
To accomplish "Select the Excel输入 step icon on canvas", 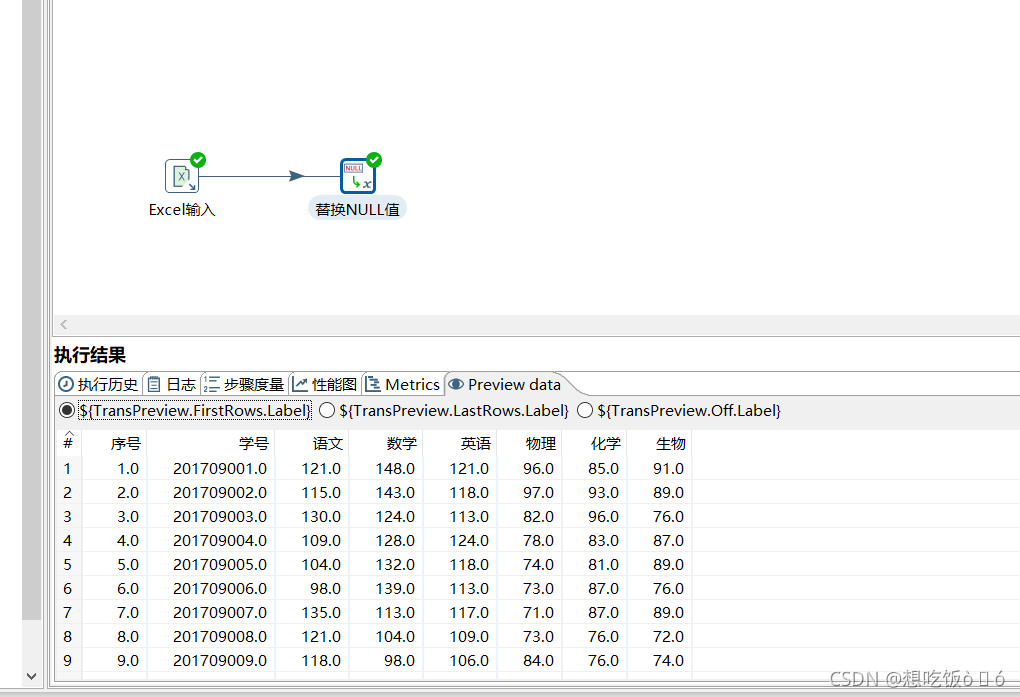I will (182, 175).
